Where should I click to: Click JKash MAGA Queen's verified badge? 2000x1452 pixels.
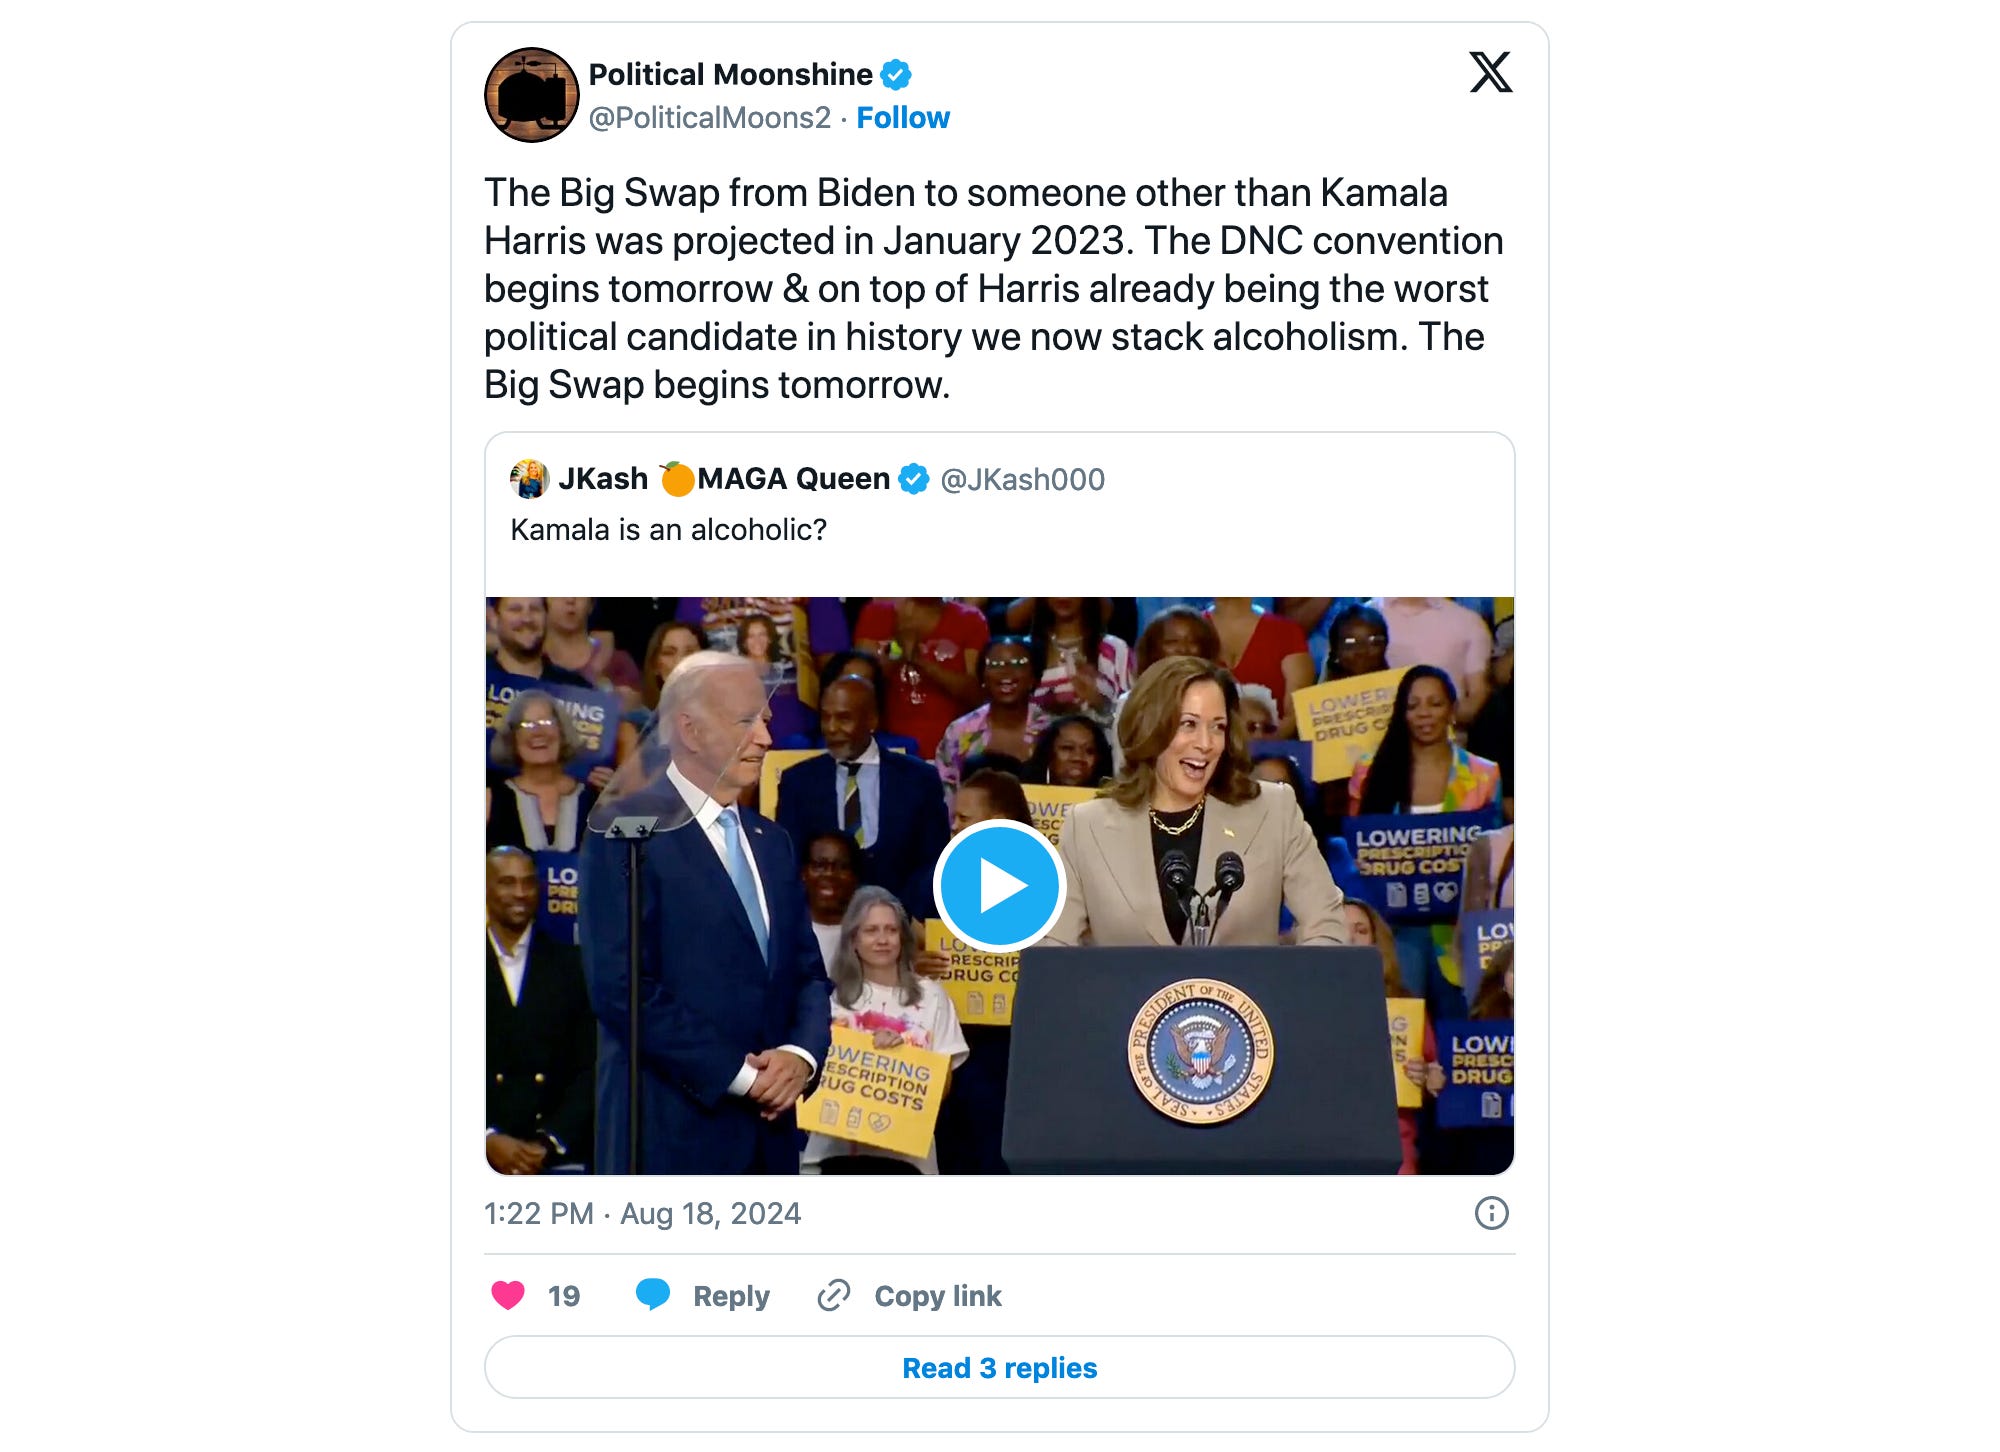click(913, 479)
